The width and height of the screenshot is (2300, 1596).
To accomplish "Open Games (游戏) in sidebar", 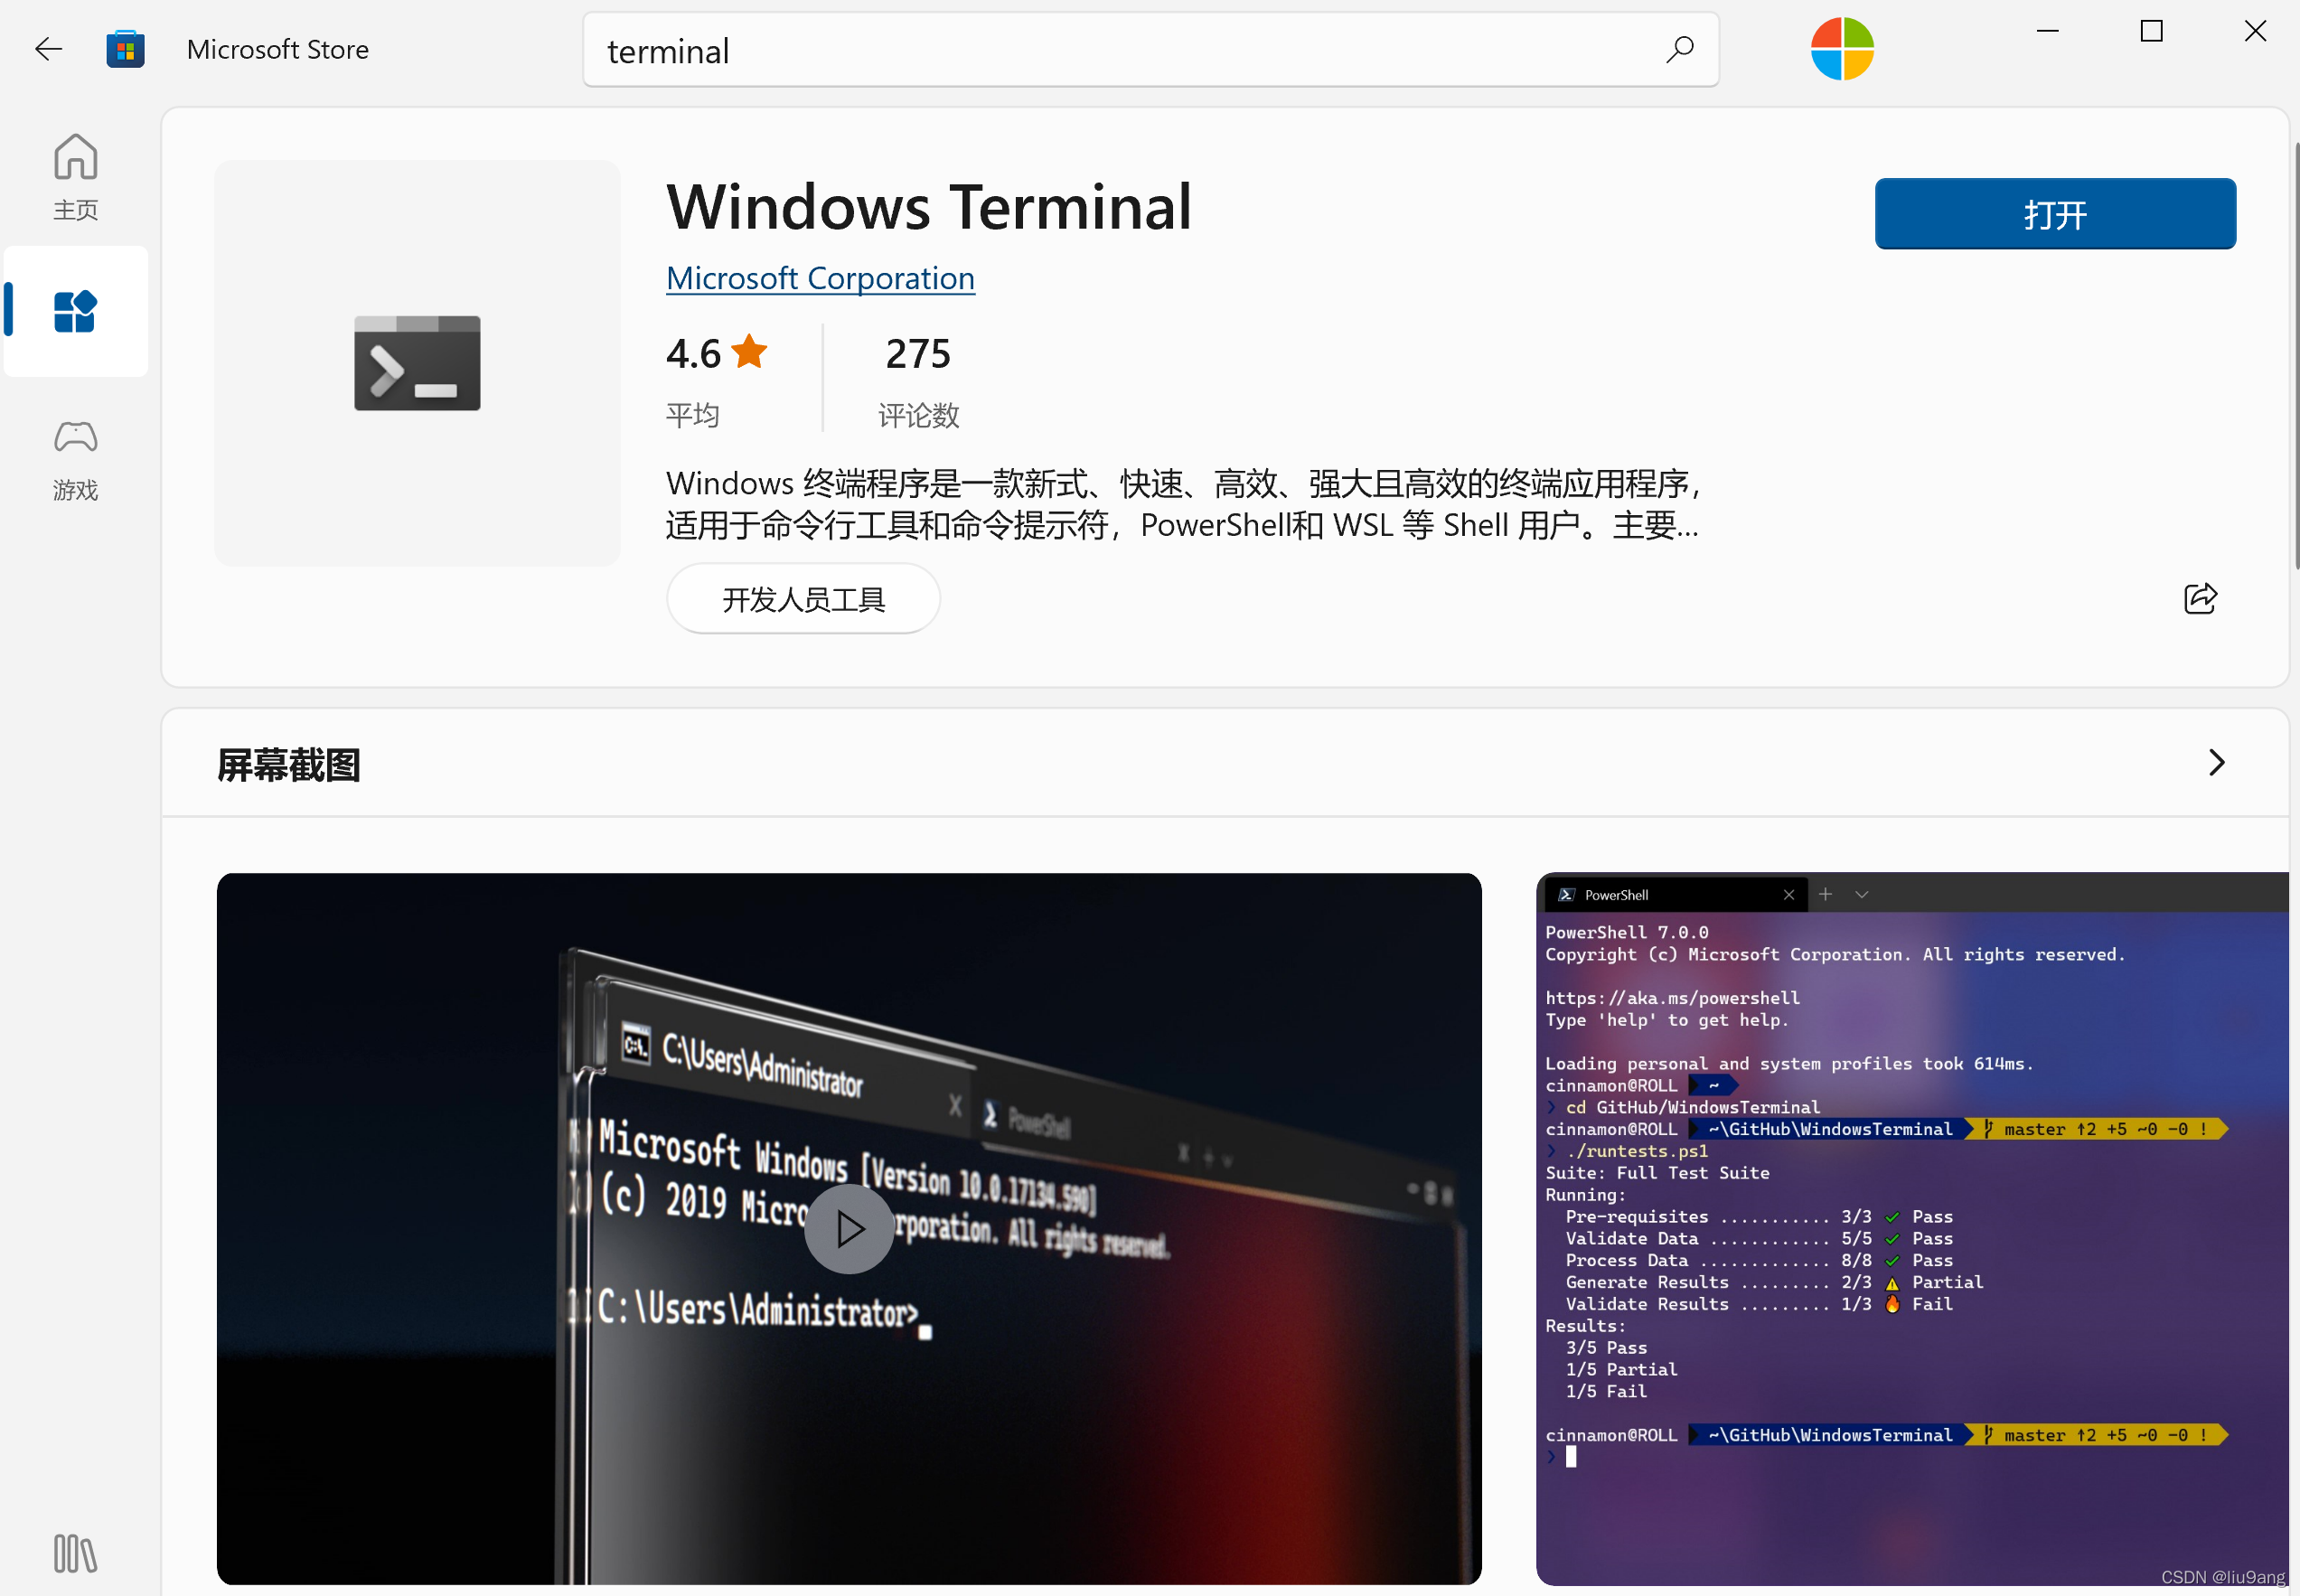I will click(x=75, y=459).
